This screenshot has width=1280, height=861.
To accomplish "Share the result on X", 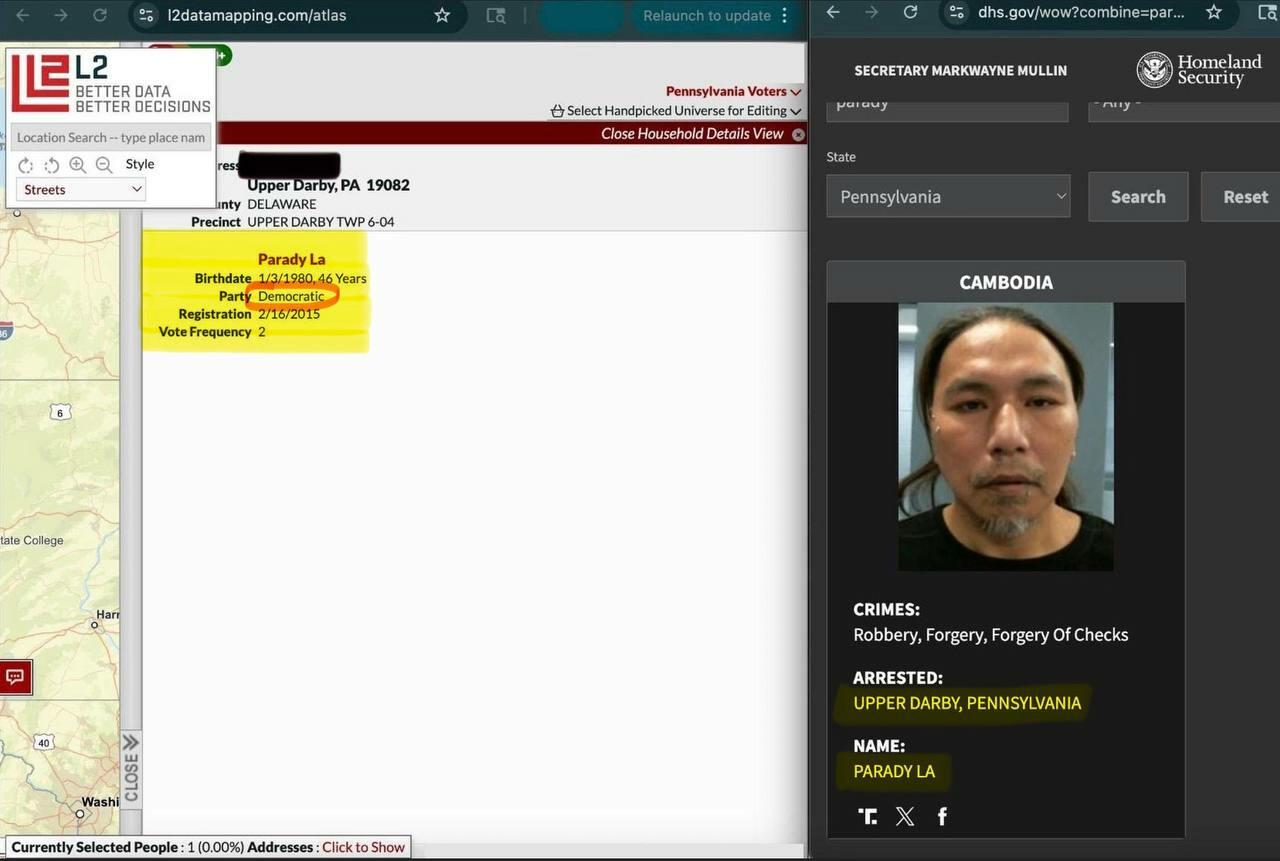I will 905,816.
